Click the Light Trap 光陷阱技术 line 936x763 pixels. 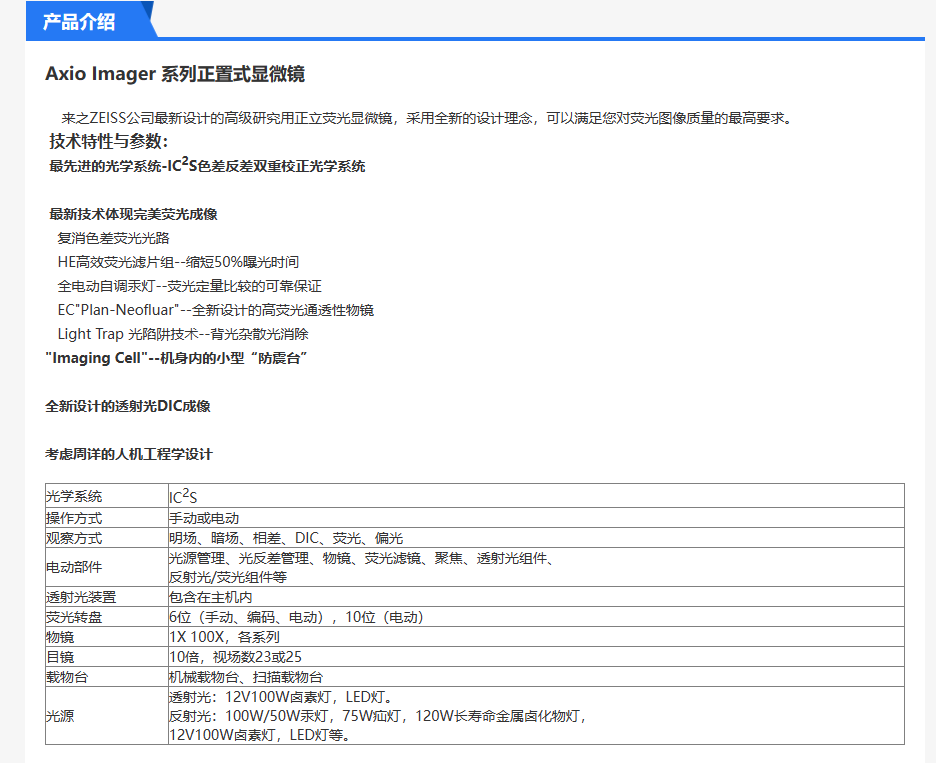point(183,334)
